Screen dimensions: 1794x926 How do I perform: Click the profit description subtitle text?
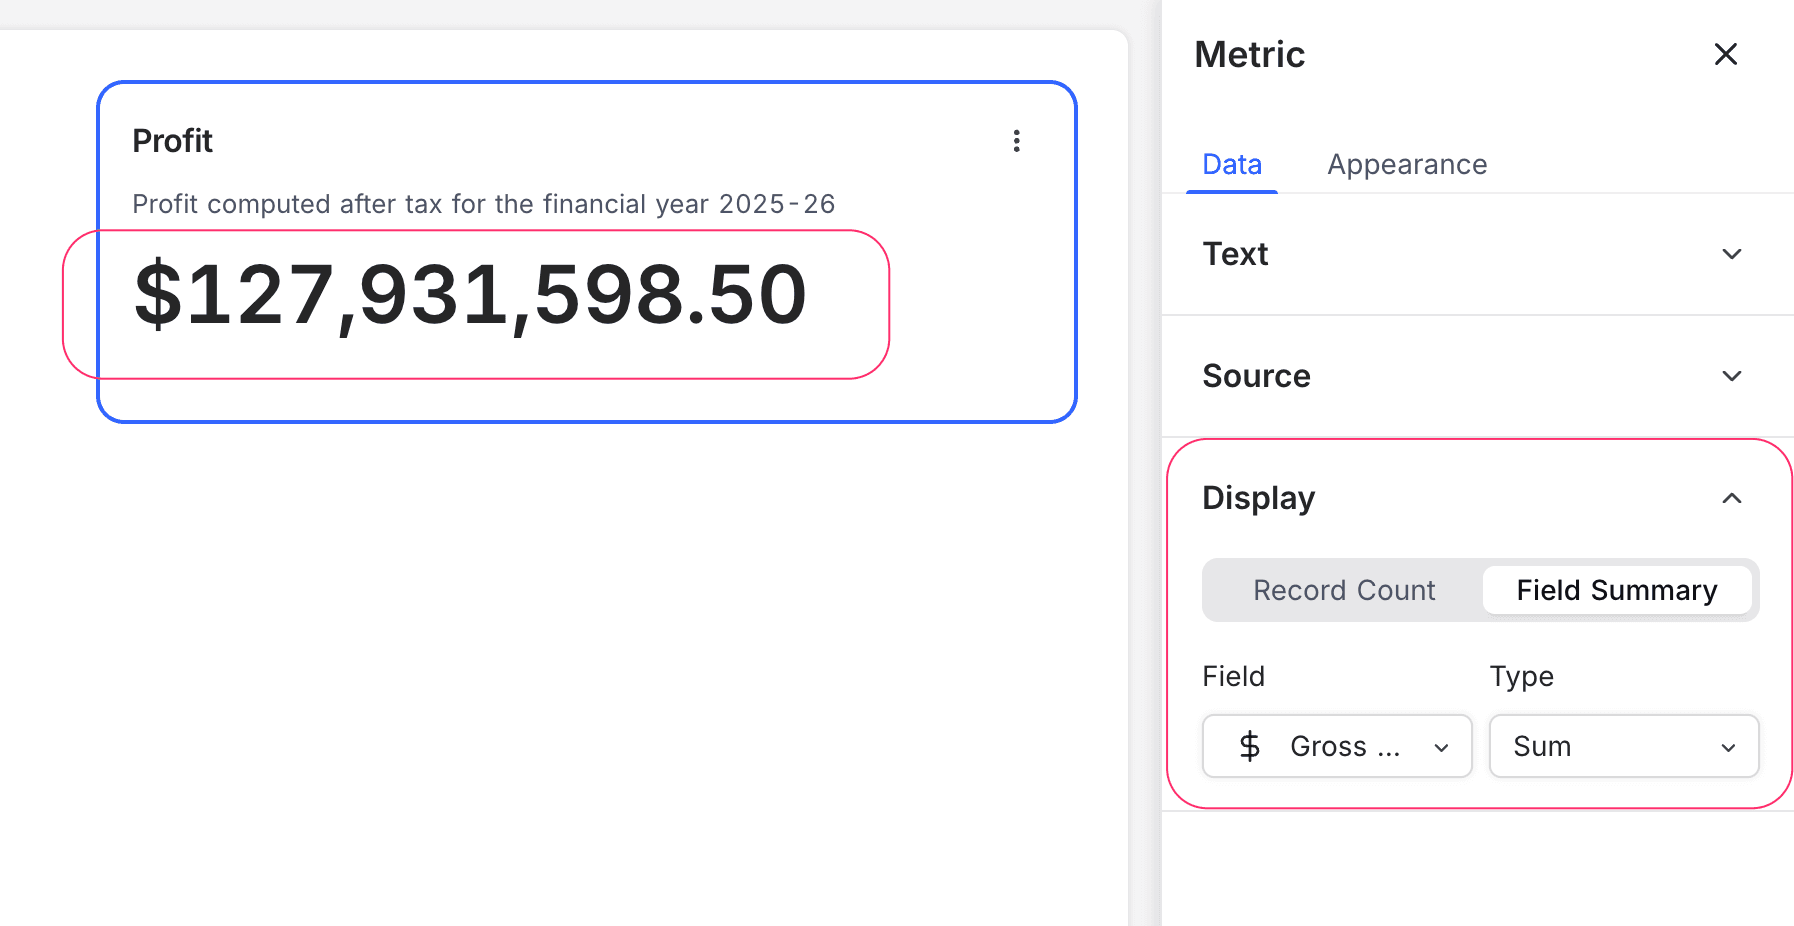[483, 204]
